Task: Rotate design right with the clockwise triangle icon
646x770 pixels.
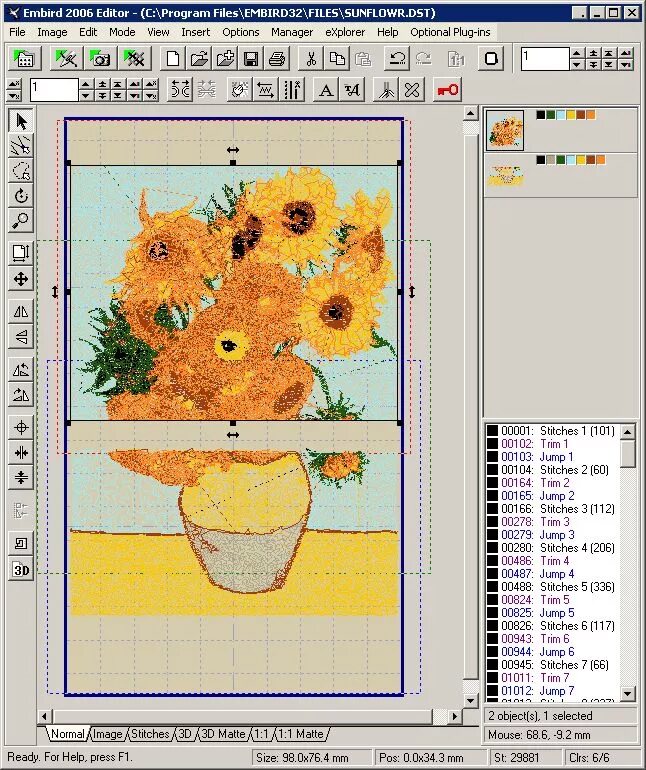Action: (21, 394)
